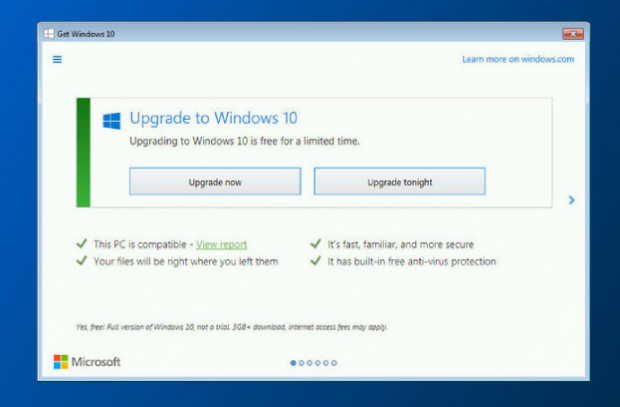620x407 pixels.
Task: Click 'It's fast, familiar, and more secure' text
Action: click(x=400, y=244)
